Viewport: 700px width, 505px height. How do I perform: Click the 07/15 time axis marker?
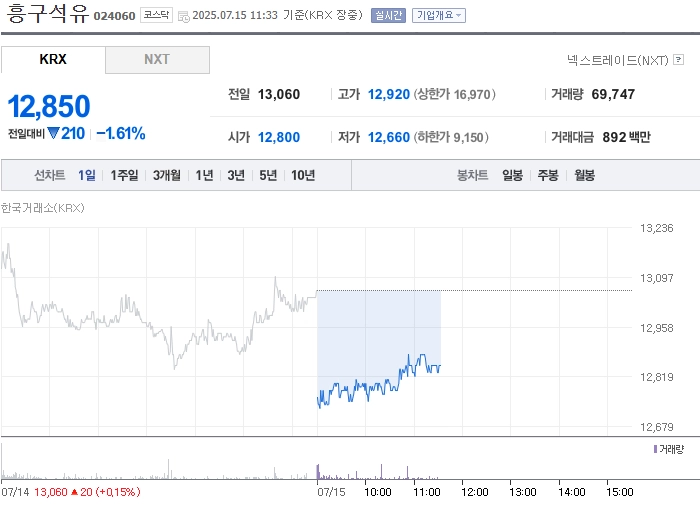331,492
